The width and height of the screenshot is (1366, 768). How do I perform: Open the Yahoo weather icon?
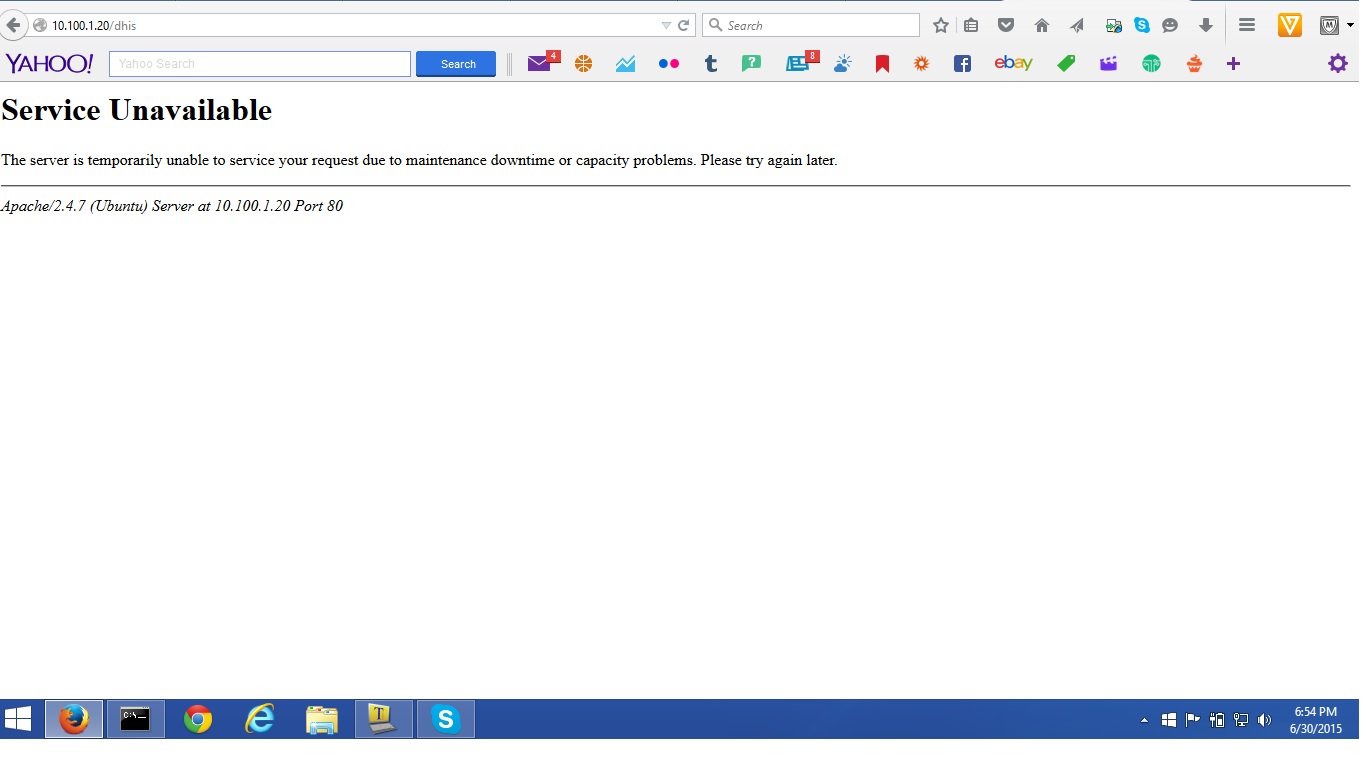click(x=843, y=64)
